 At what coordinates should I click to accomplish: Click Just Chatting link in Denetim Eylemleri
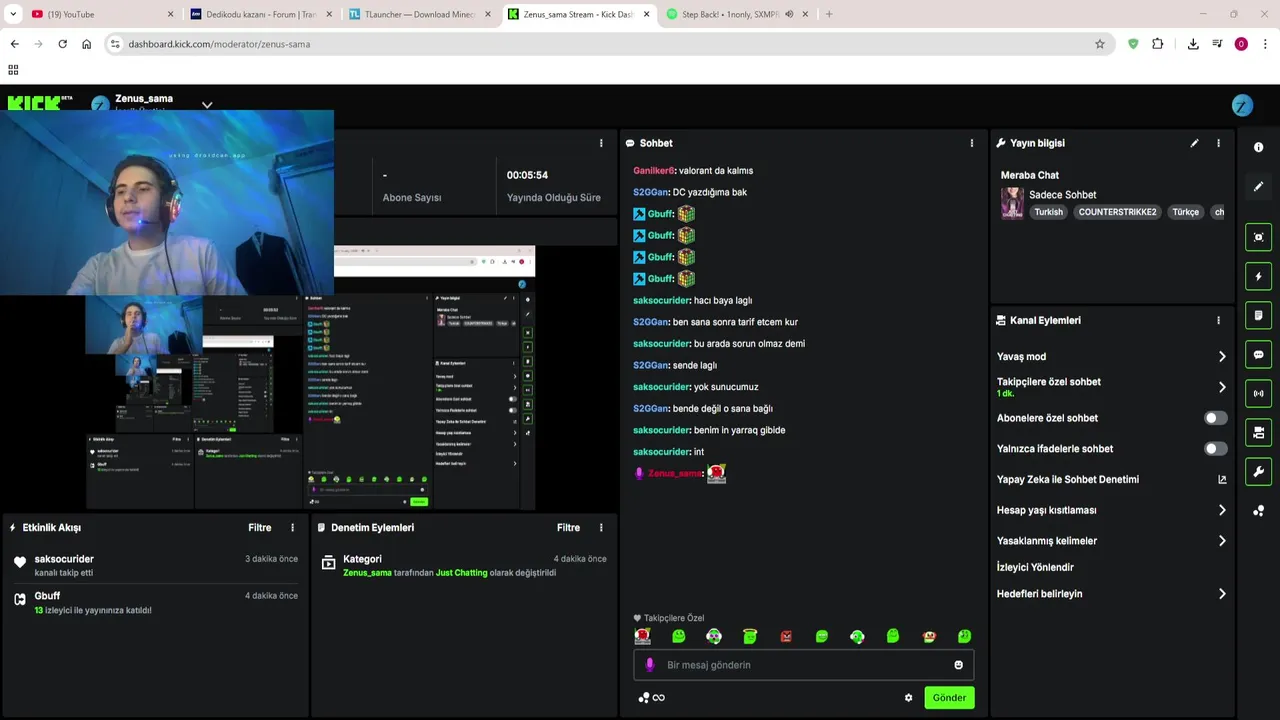coord(462,573)
